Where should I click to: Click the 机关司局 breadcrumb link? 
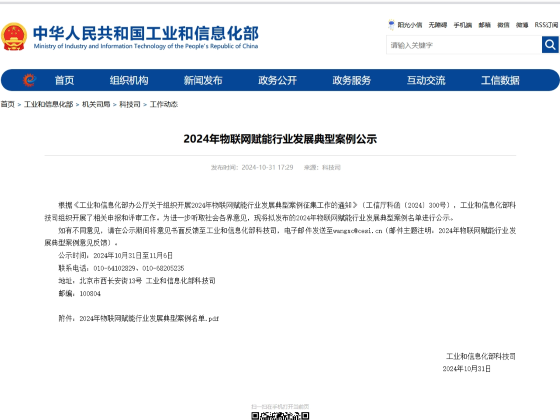96,104
